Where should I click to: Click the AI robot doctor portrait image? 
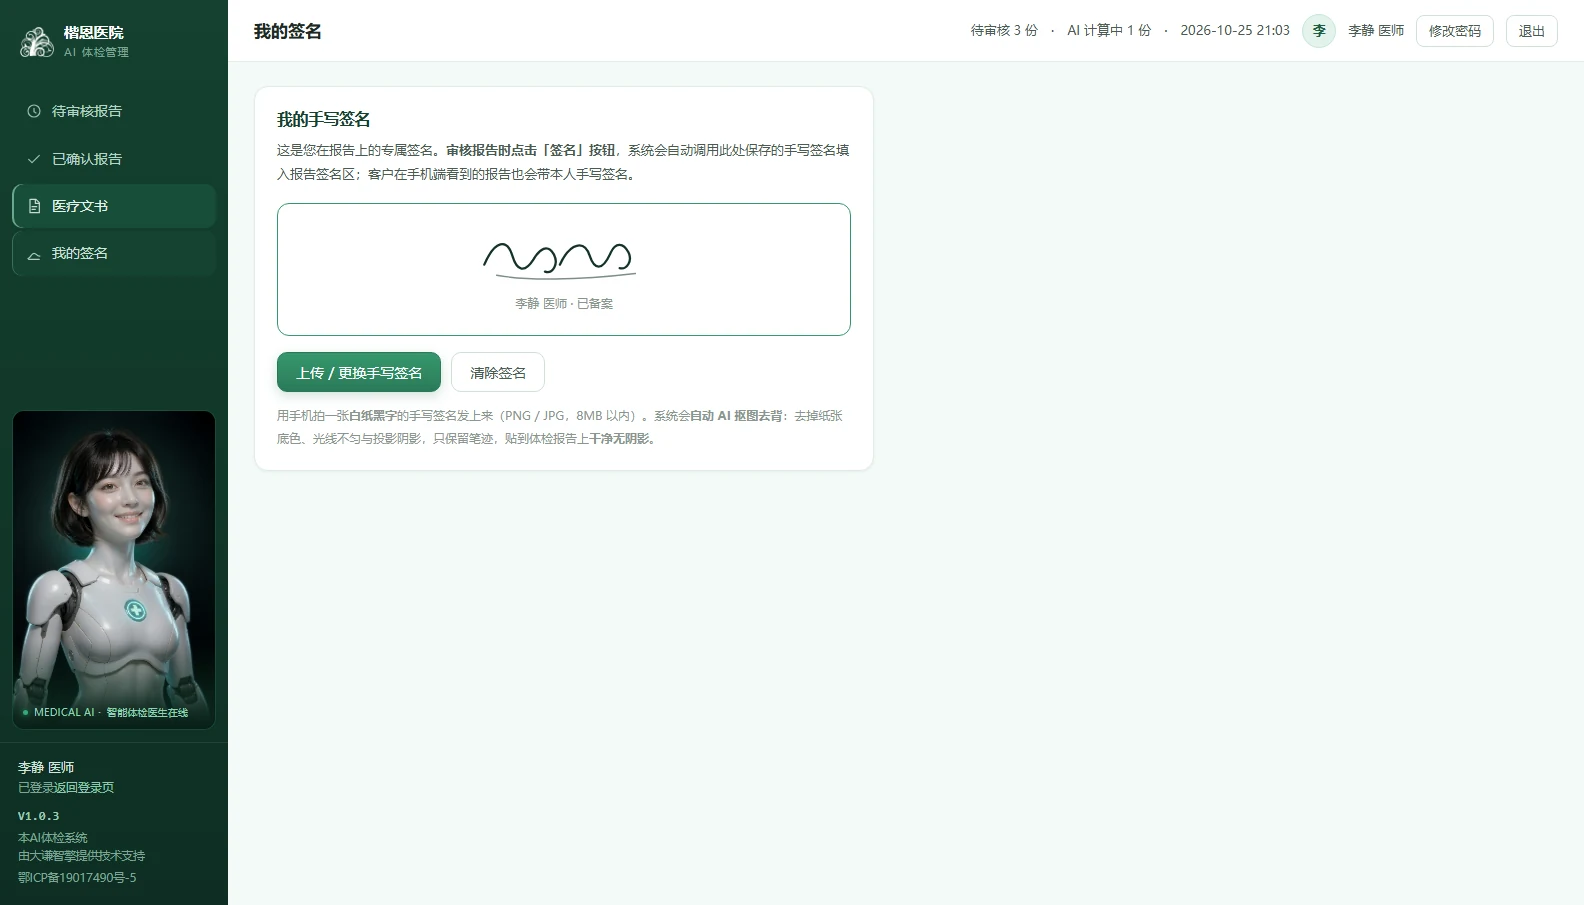click(x=114, y=570)
